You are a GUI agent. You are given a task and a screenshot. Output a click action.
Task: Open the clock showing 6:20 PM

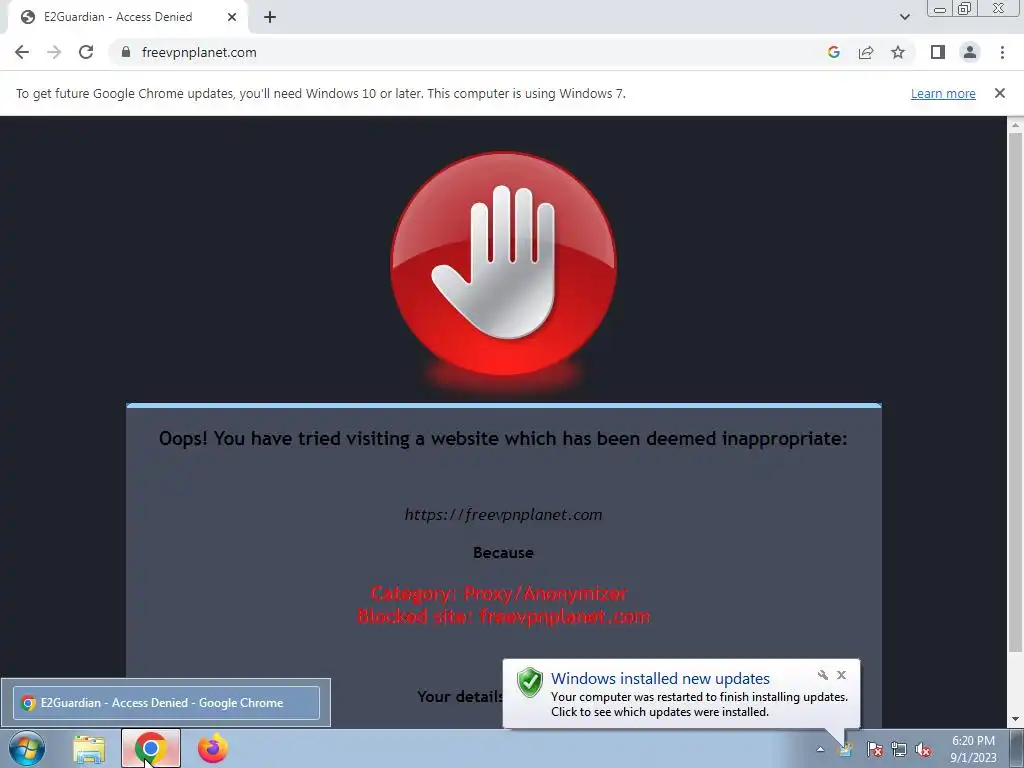pos(973,749)
